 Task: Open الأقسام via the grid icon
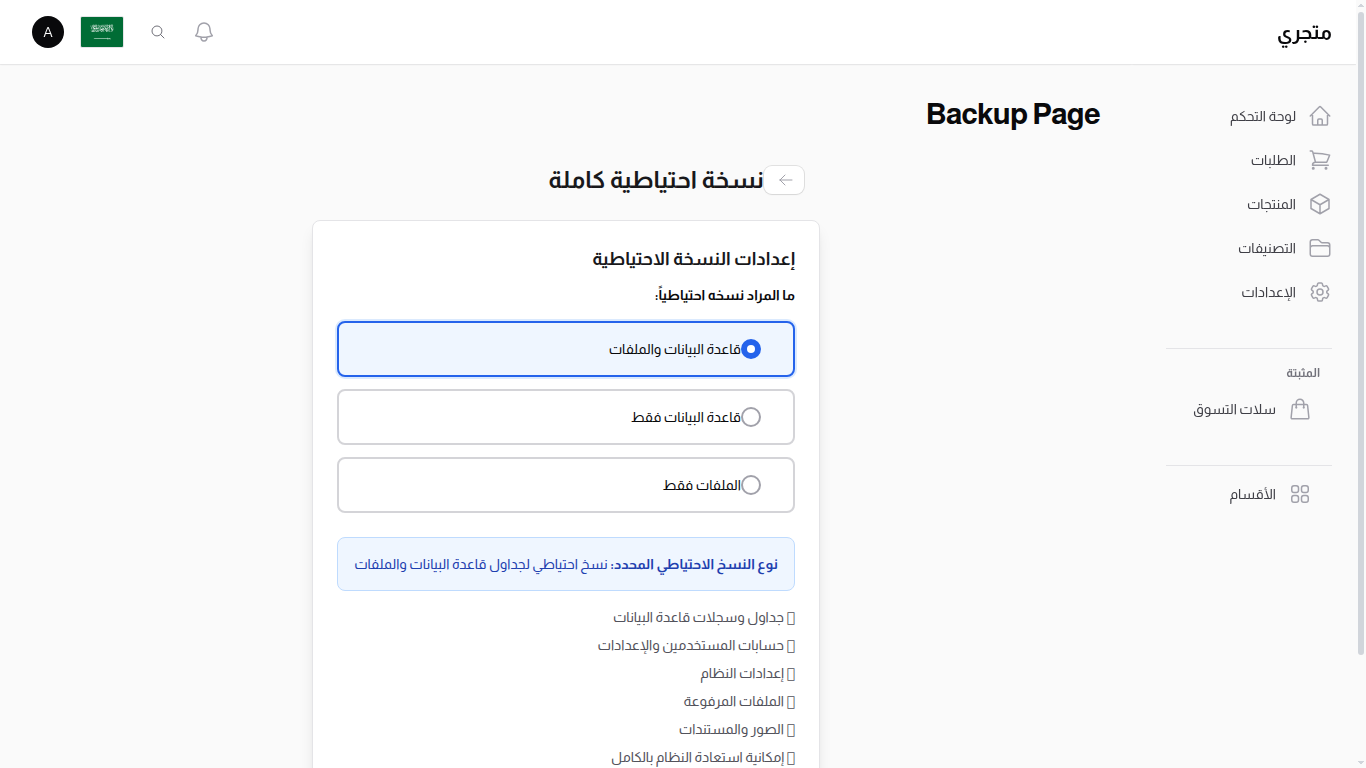pyautogui.click(x=1300, y=493)
